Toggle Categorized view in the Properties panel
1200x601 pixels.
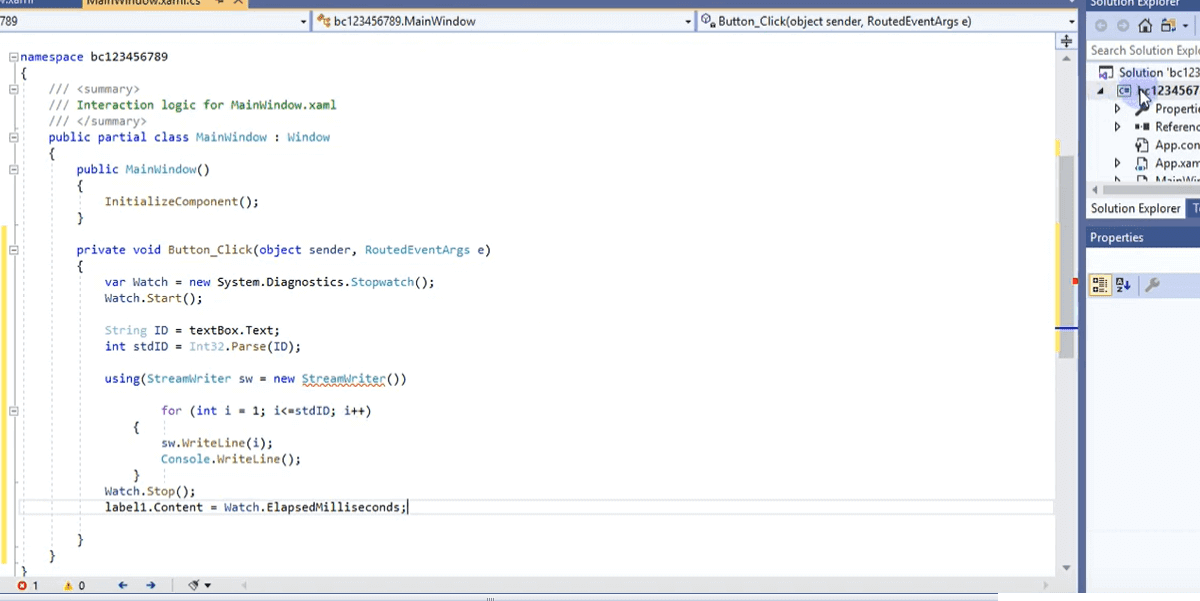[x=1100, y=282]
